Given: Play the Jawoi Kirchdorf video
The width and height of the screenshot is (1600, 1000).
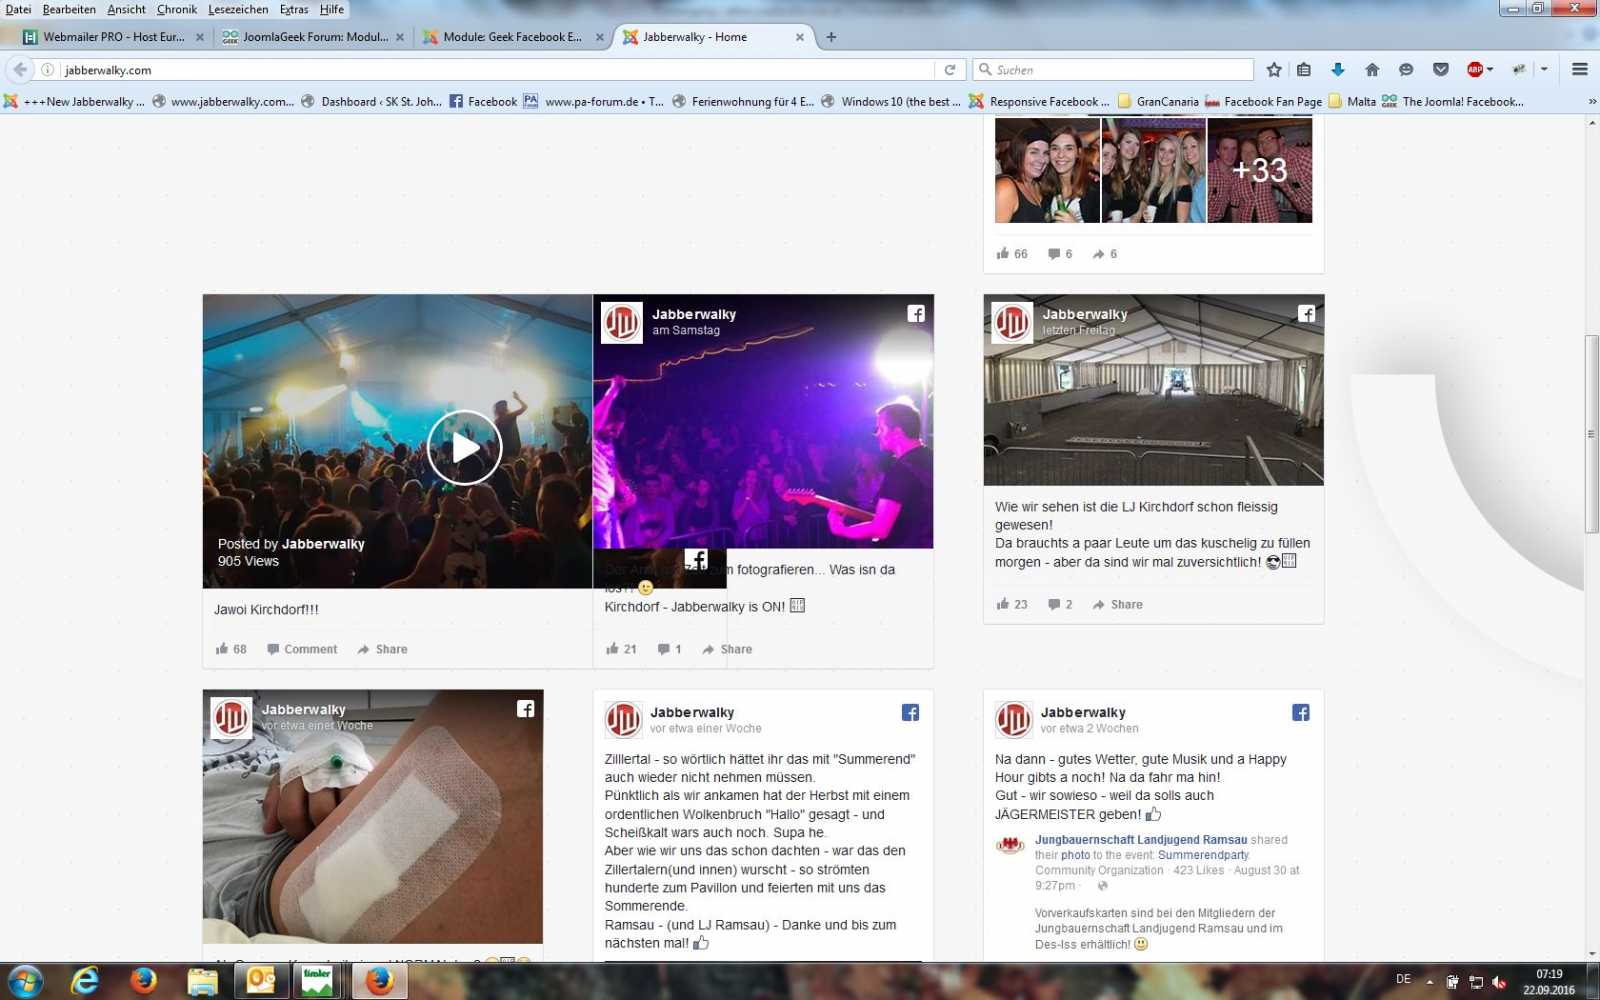Looking at the screenshot, I should [464, 447].
